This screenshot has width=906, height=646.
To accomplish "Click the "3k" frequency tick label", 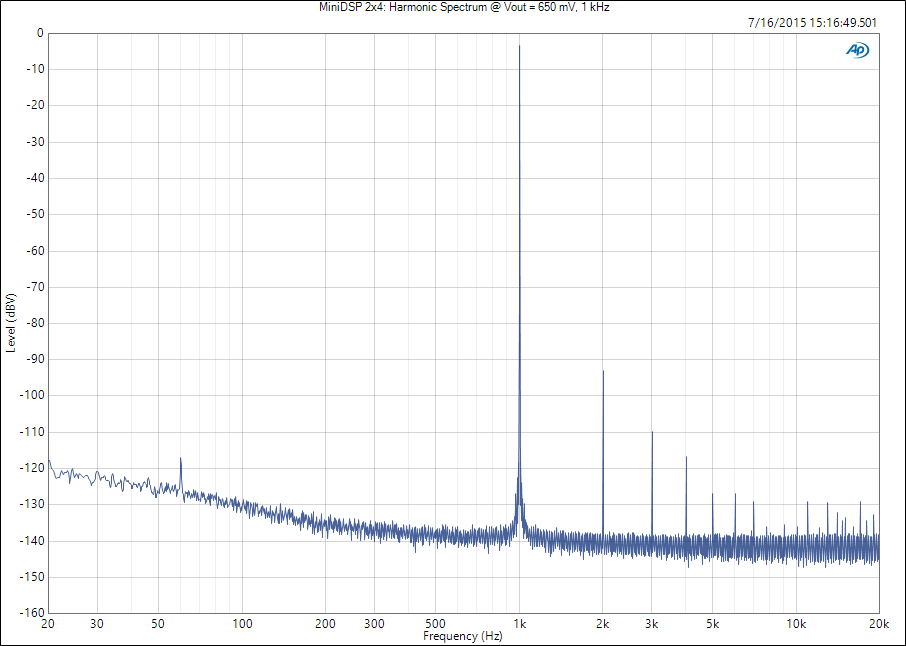I will click(652, 624).
